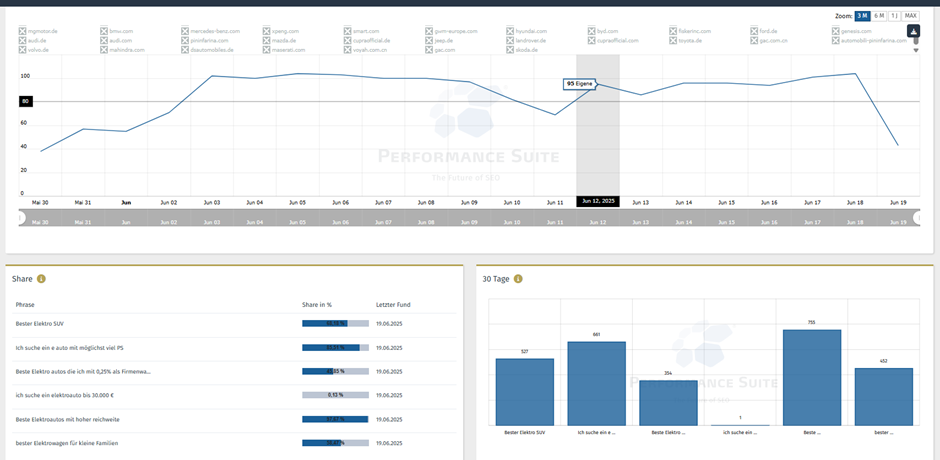Toggle the landrover.de legend checkbox
Screen dimensions: 940x460
pyautogui.click(x=510, y=41)
